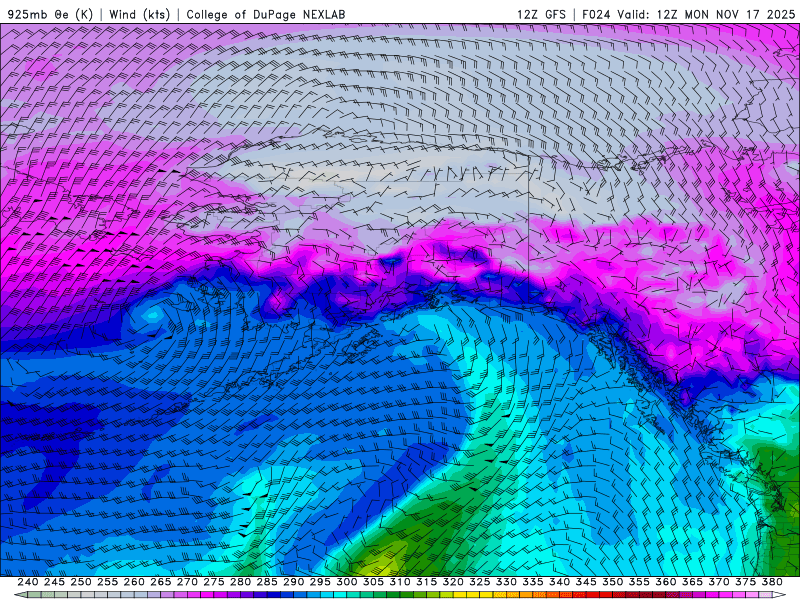800x600 pixels.
Task: Select the 255 value on the color scale
Action: pyautogui.click(x=107, y=582)
